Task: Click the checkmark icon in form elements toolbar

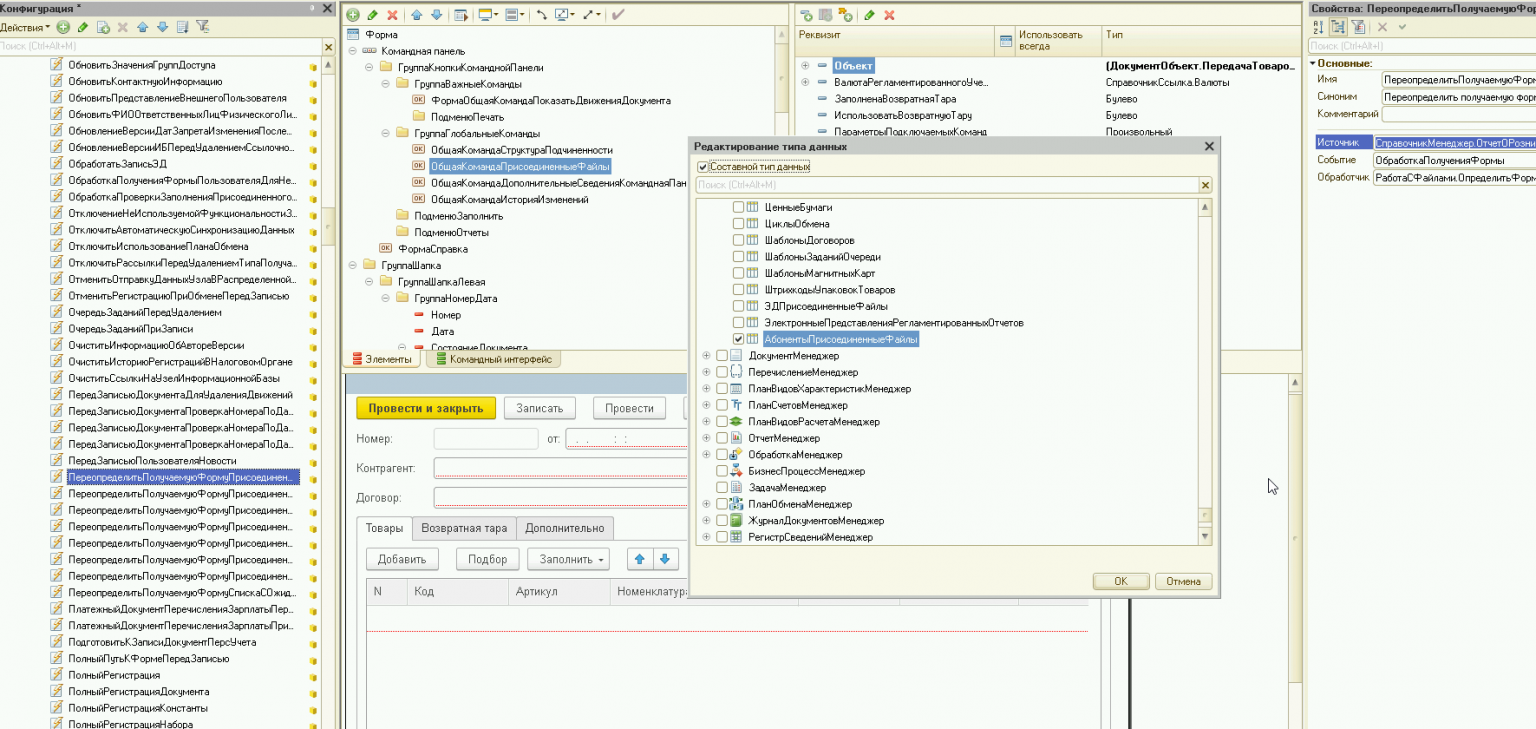Action: [618, 15]
